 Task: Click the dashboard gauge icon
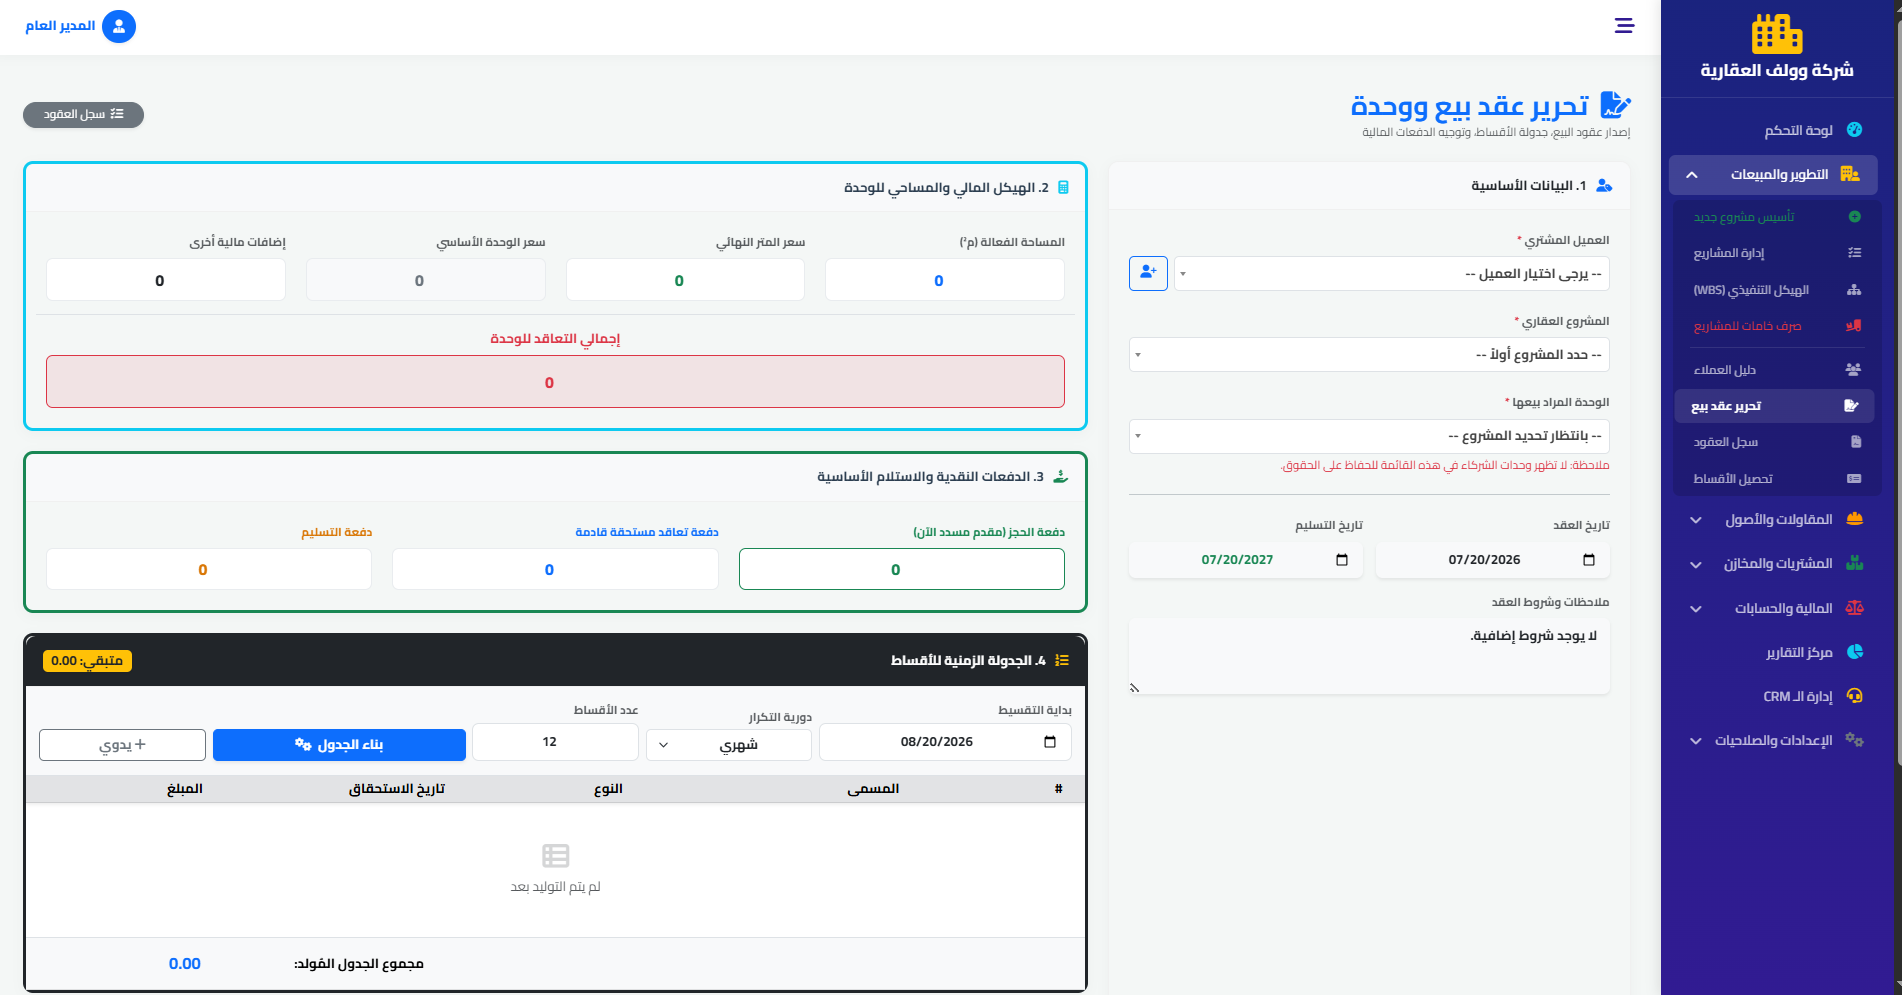coord(1854,130)
